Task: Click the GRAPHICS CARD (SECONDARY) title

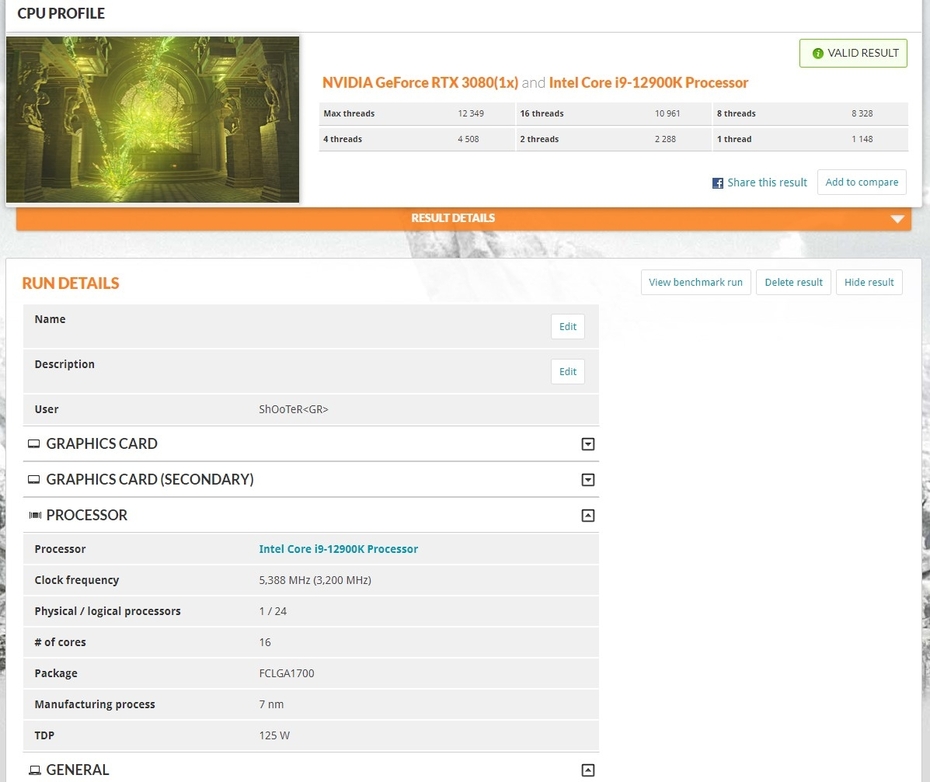Action: click(x=149, y=479)
